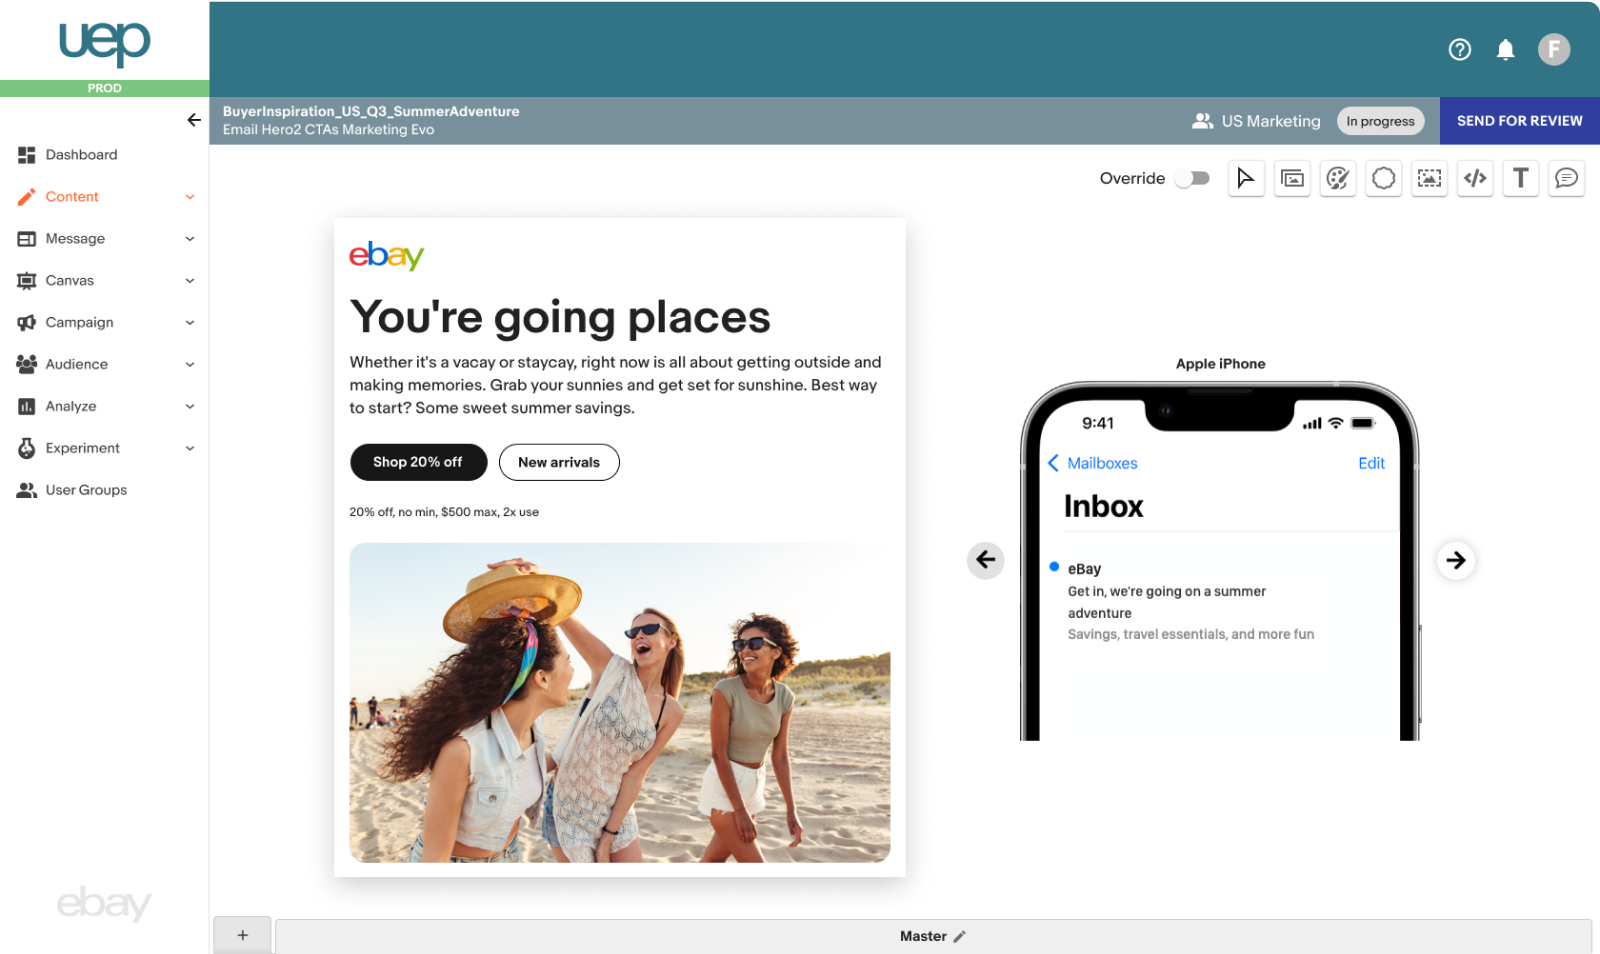1600x954 pixels.
Task: Toggle the Override switch
Action: [x=1192, y=178]
